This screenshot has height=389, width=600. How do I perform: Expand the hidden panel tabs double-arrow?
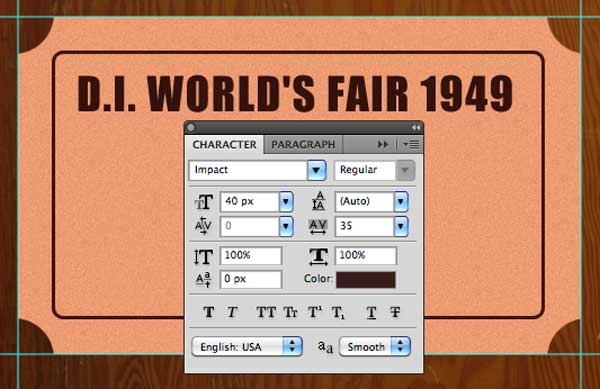[x=383, y=144]
